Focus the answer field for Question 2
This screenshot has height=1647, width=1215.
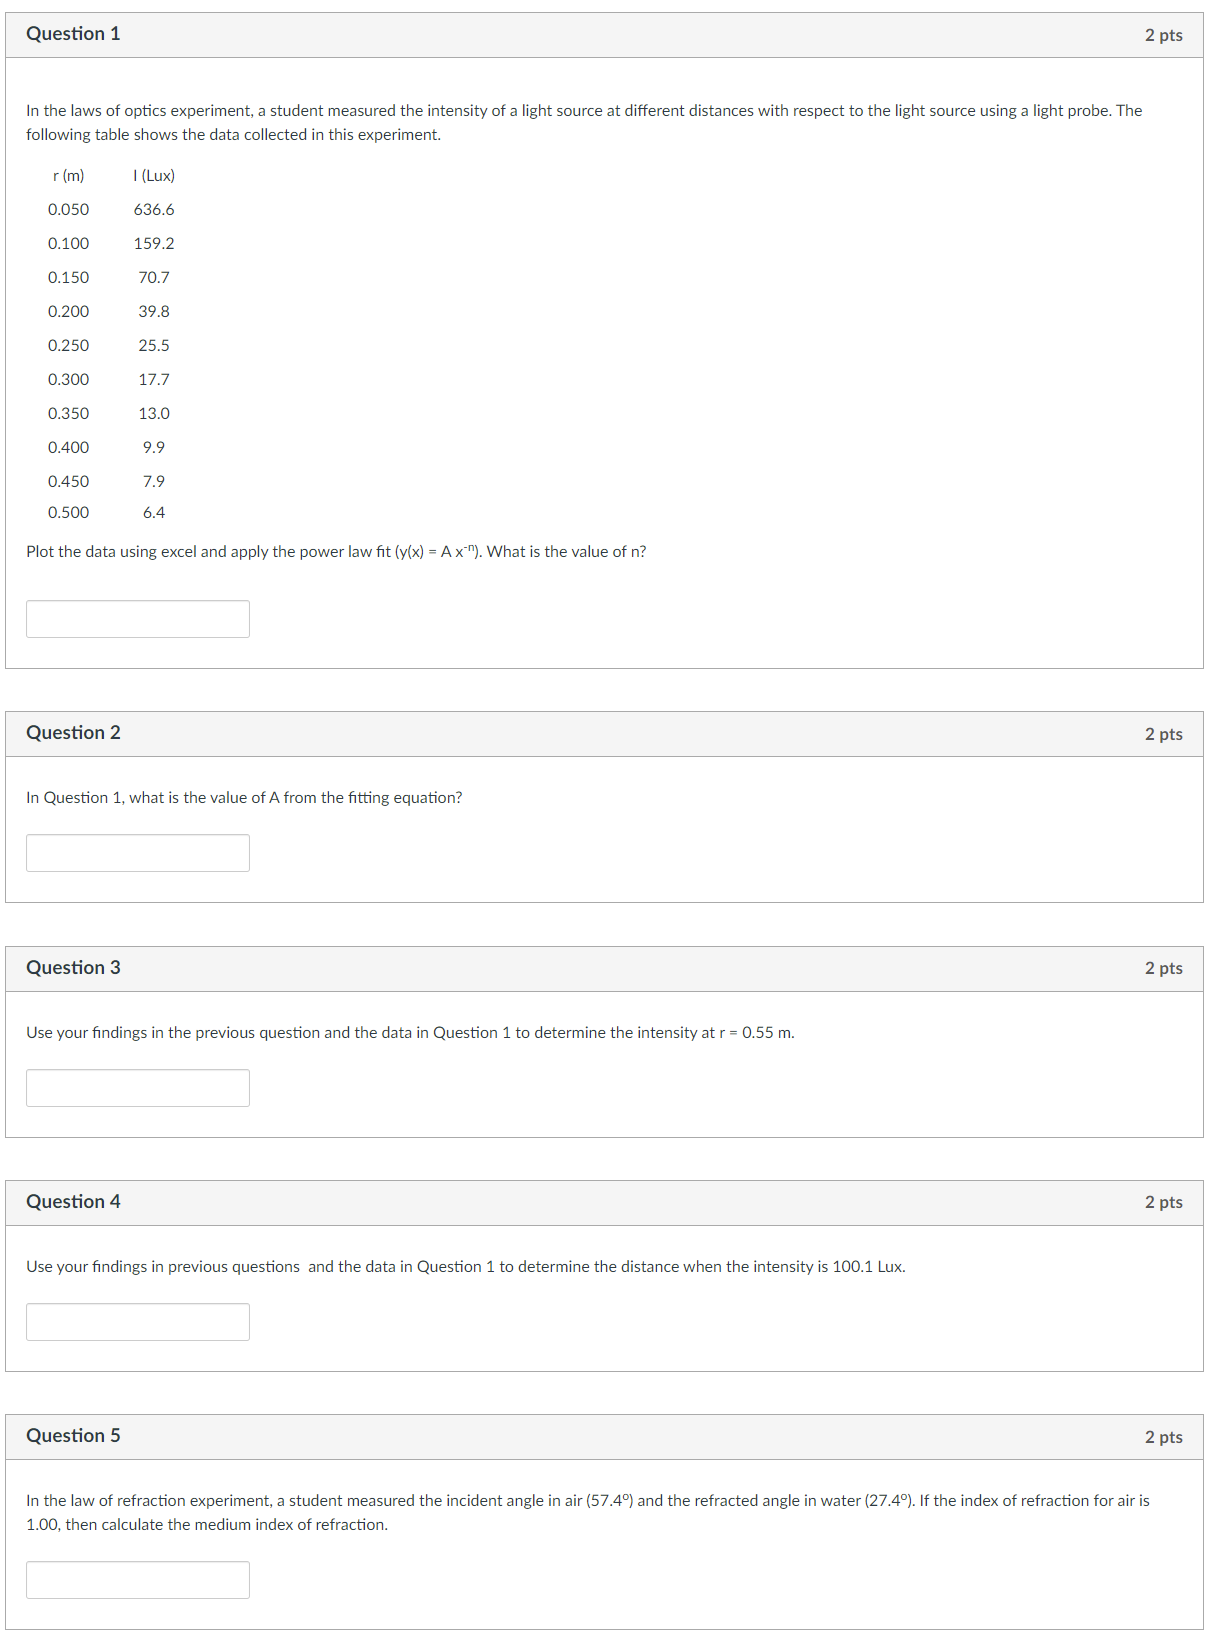[138, 853]
